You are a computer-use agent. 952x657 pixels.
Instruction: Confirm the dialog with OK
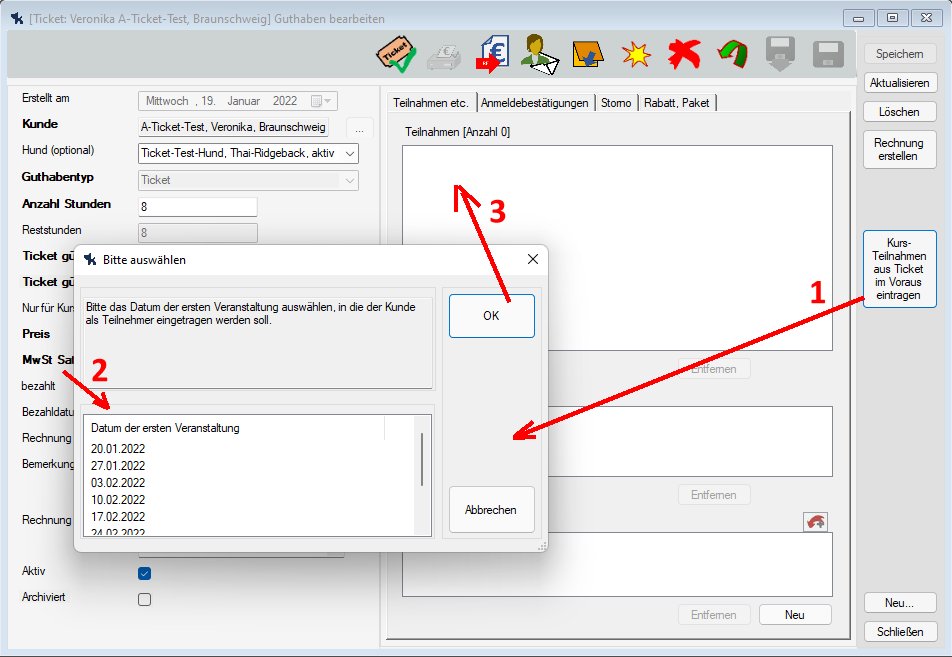(x=491, y=315)
